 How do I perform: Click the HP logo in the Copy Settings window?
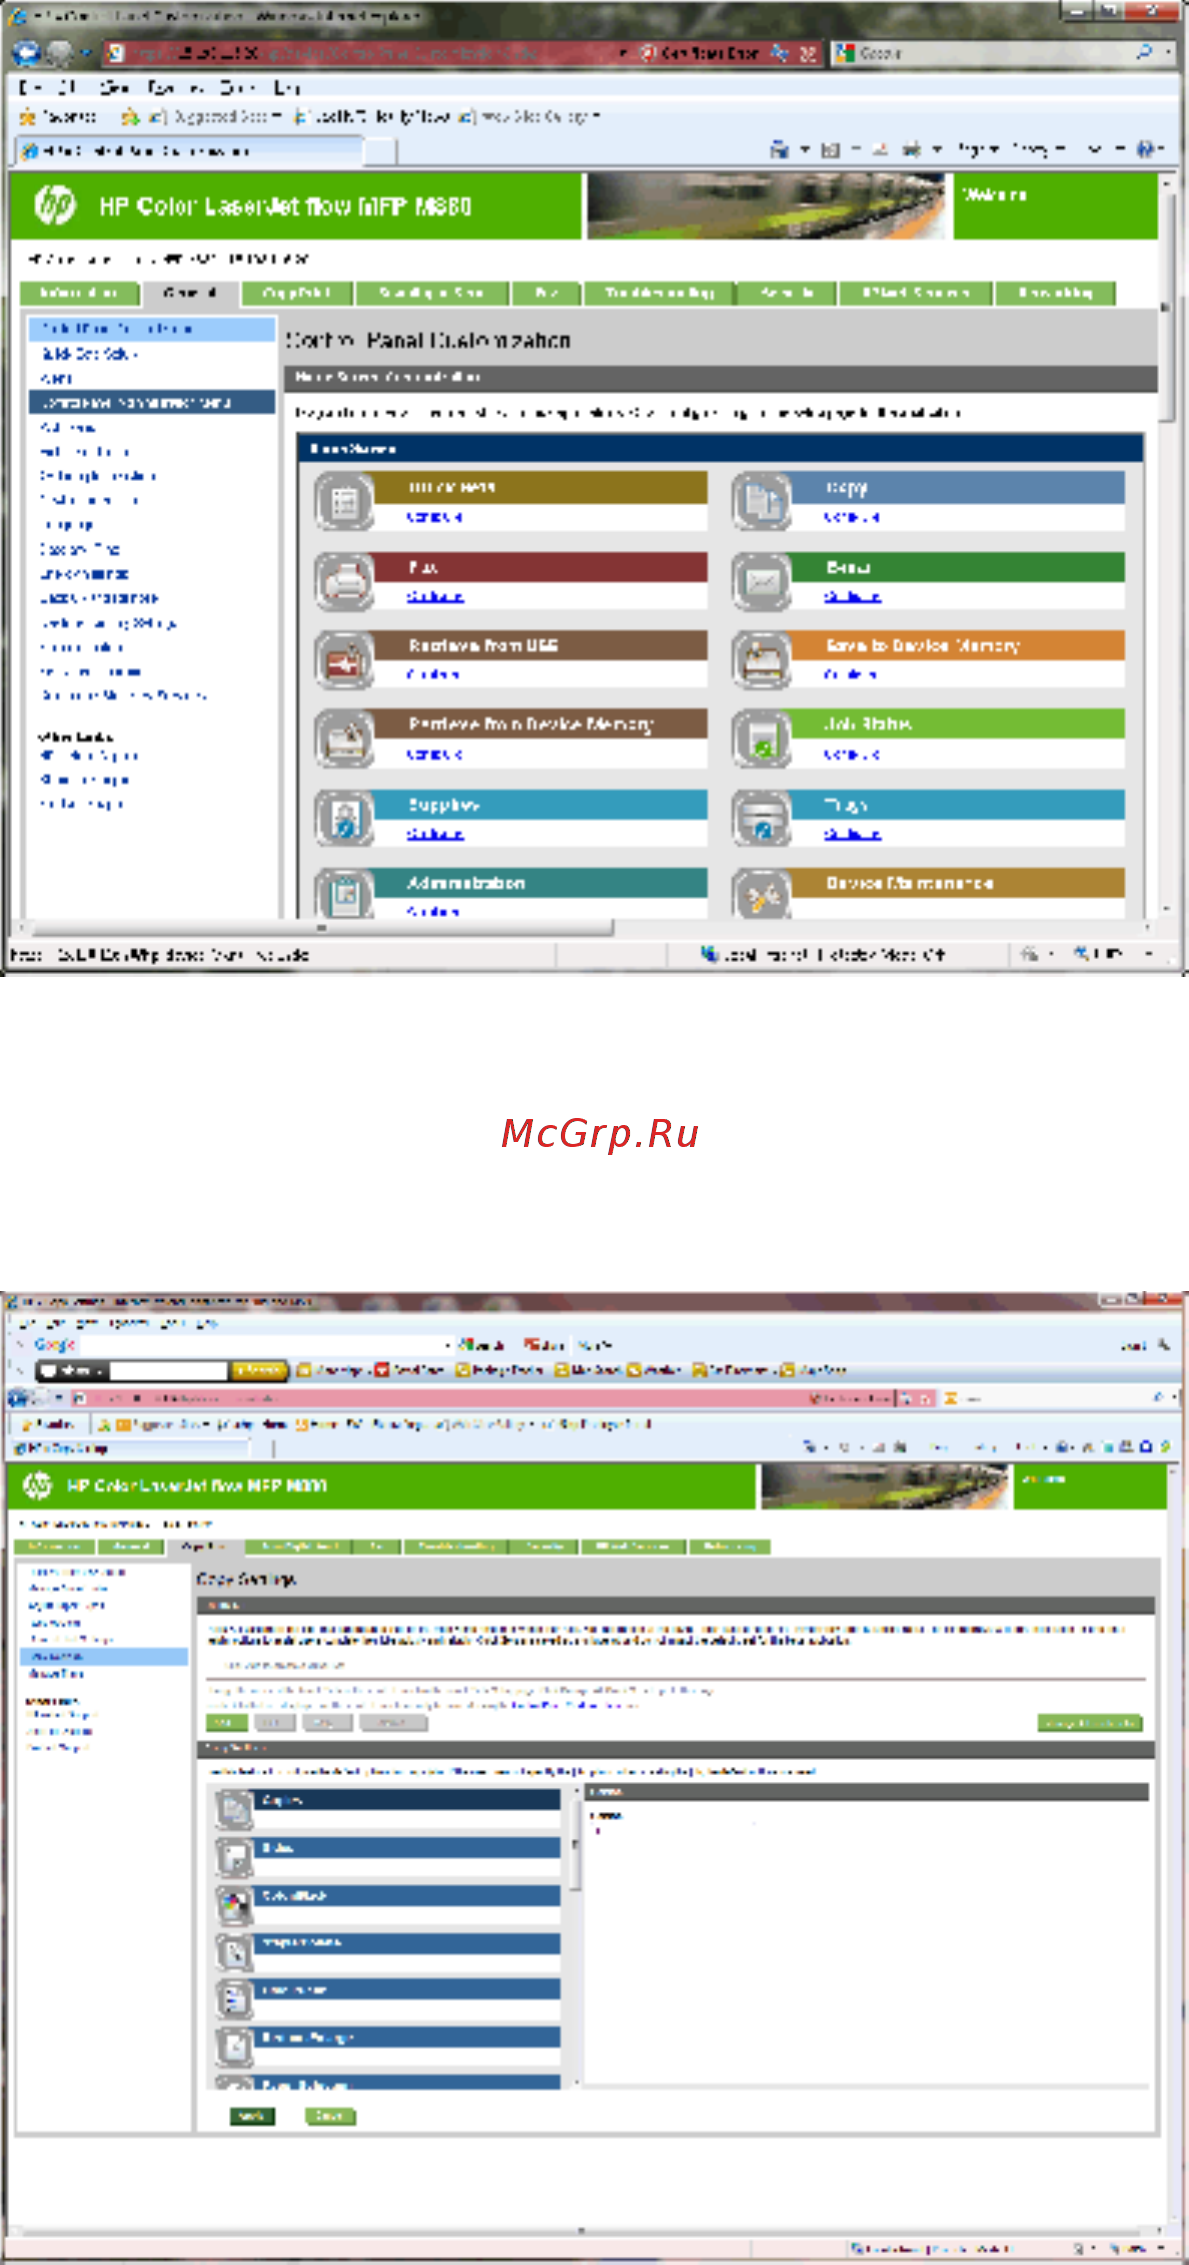pyautogui.click(x=38, y=1486)
